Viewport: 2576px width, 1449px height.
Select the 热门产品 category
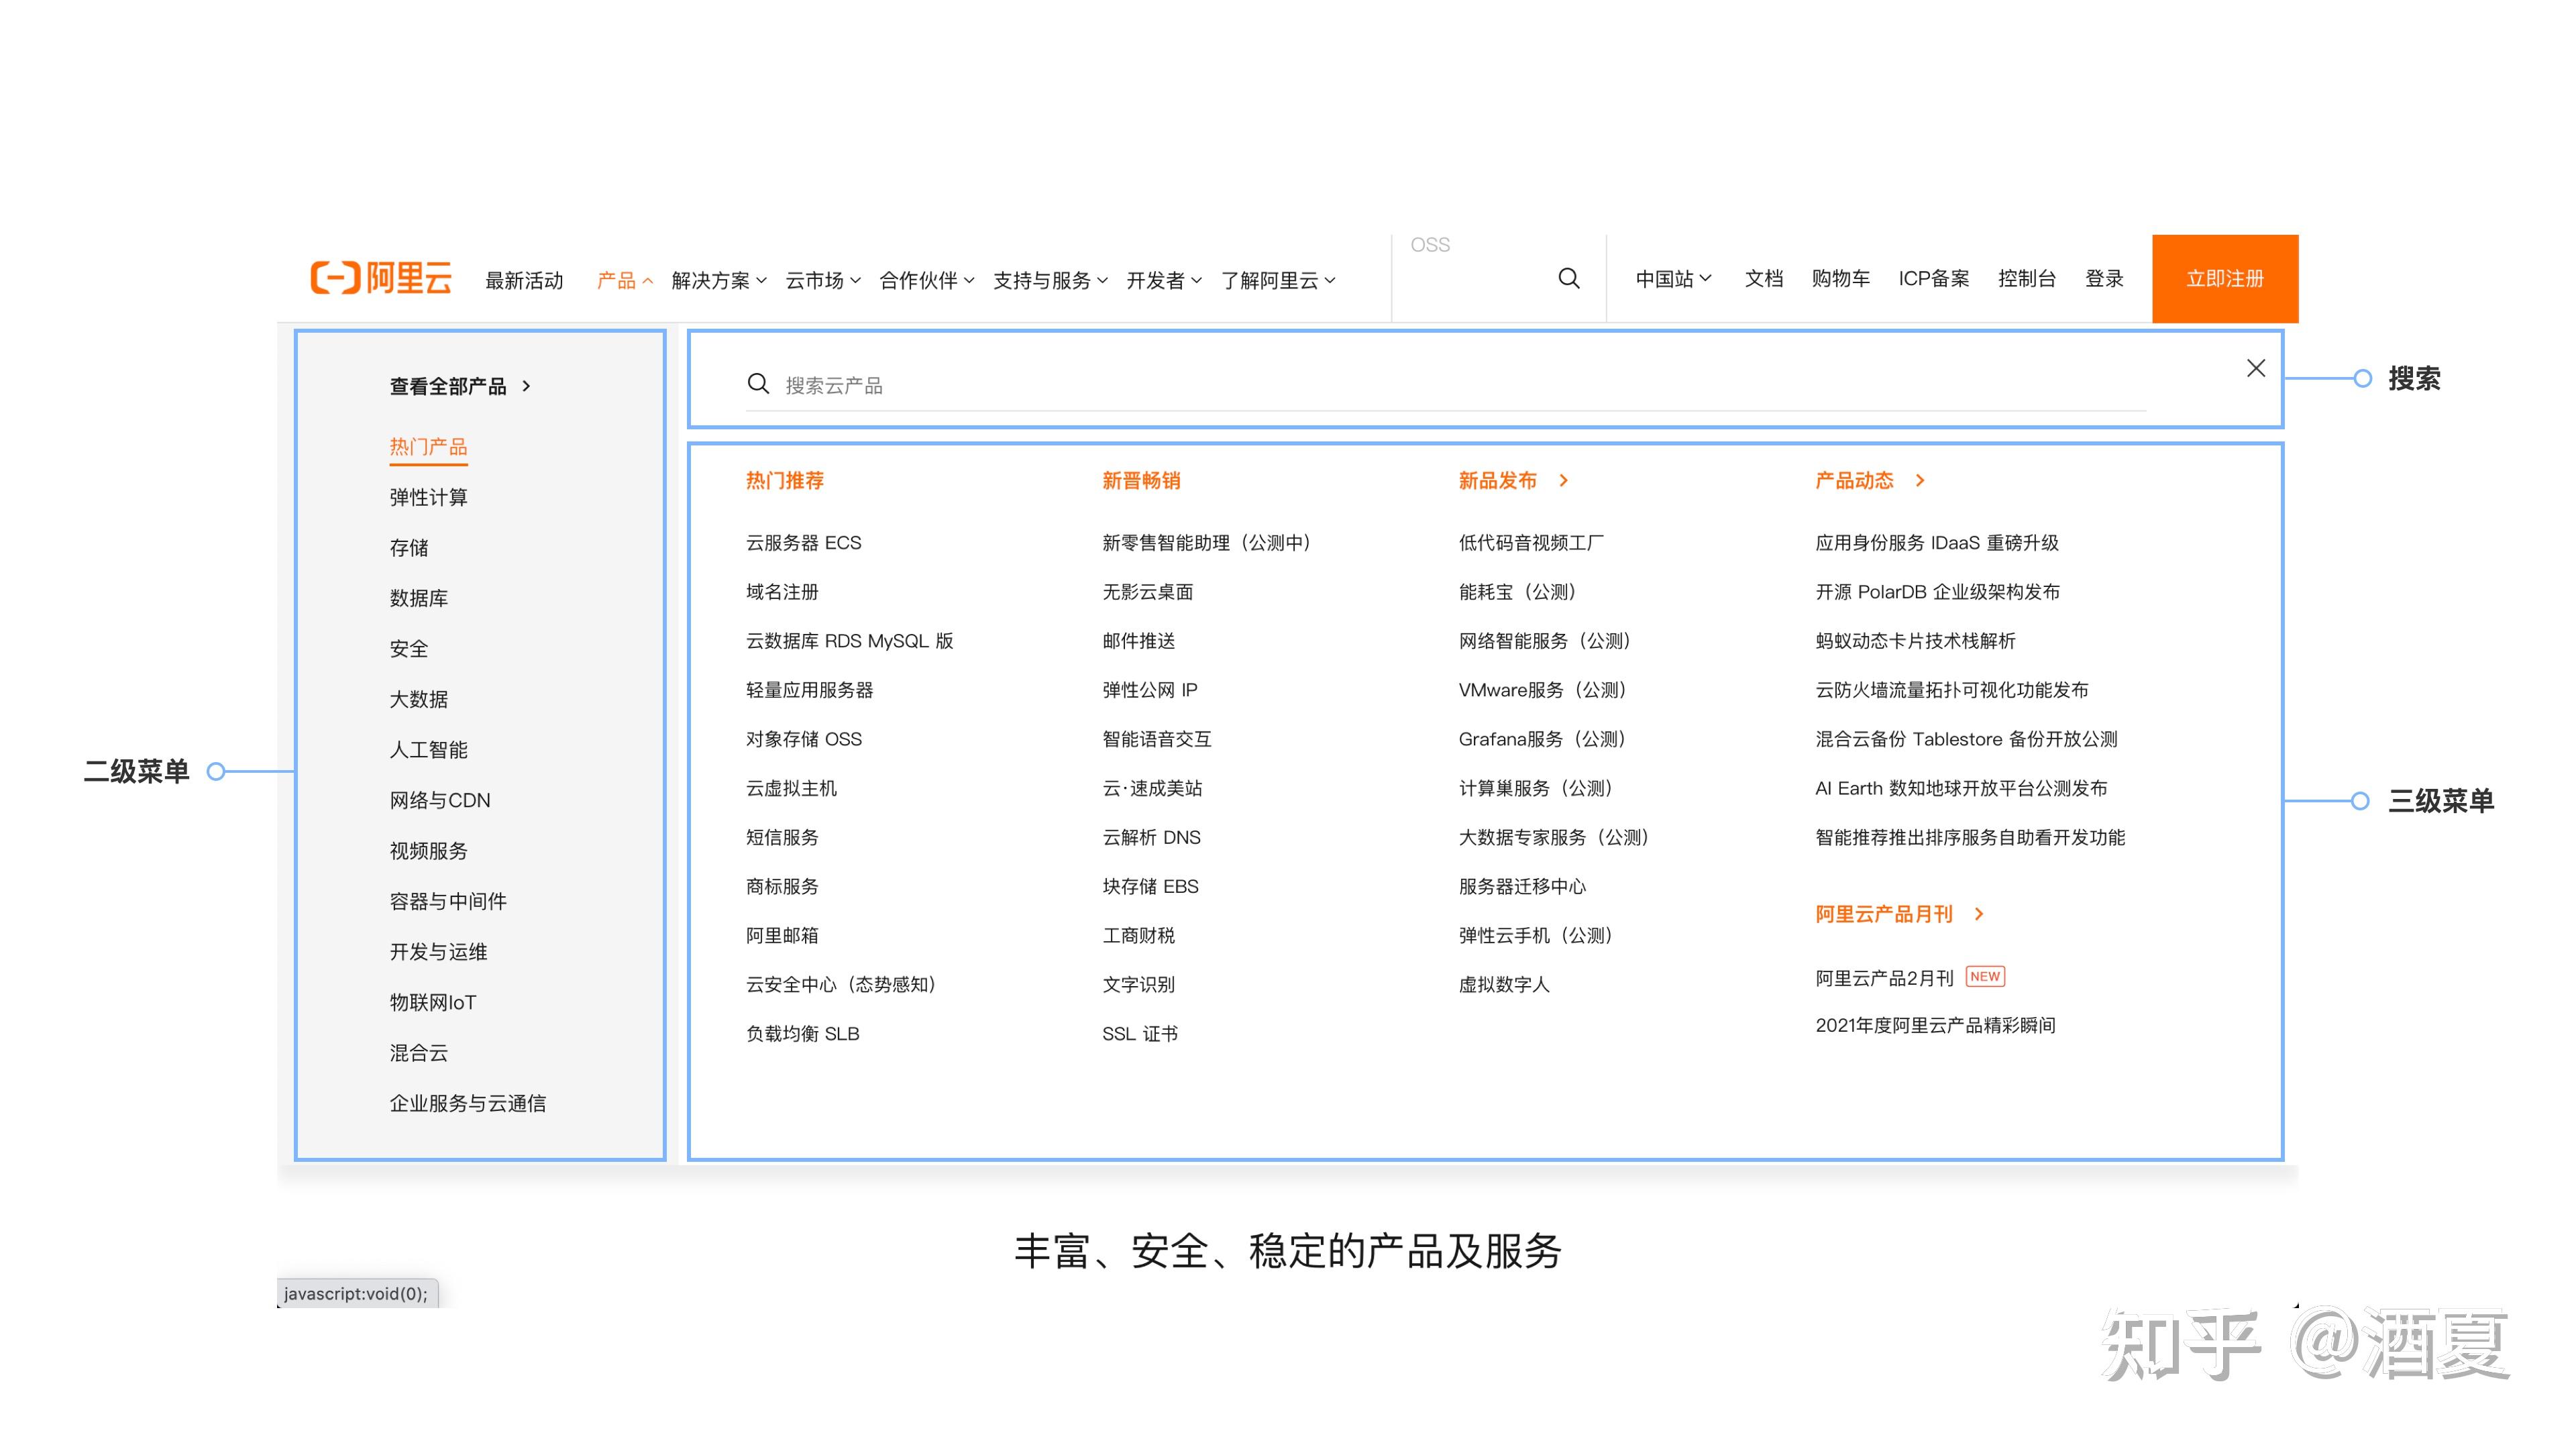(x=428, y=447)
